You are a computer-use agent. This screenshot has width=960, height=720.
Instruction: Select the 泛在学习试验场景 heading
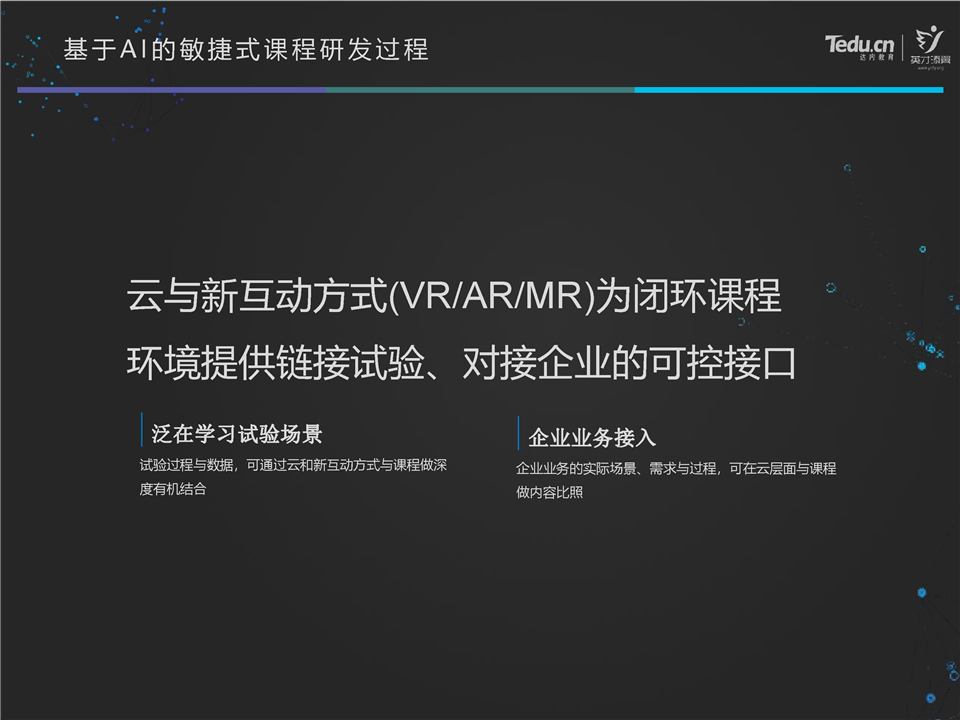[236, 434]
